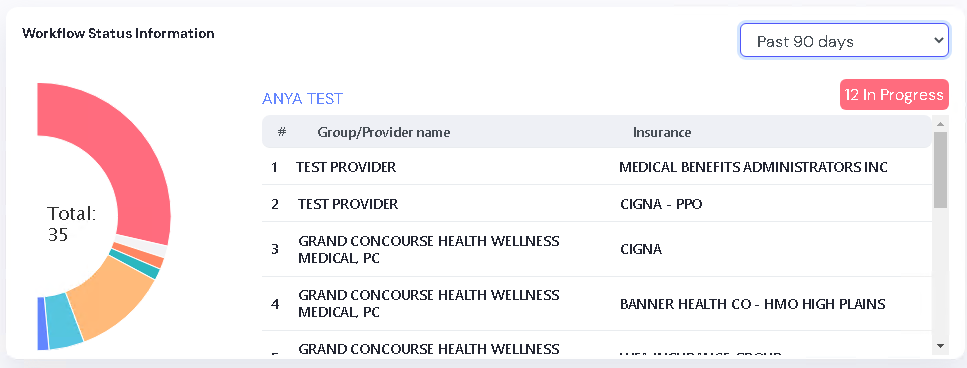Click the Total: 35 chart center label
The image size is (967, 368).
pyautogui.click(x=72, y=224)
